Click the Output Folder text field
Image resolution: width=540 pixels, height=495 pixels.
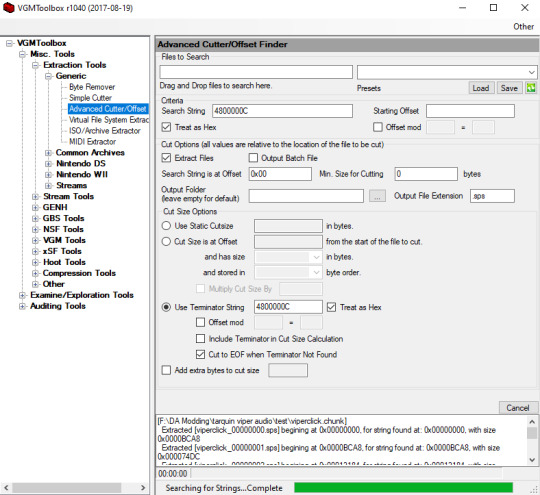(306, 196)
